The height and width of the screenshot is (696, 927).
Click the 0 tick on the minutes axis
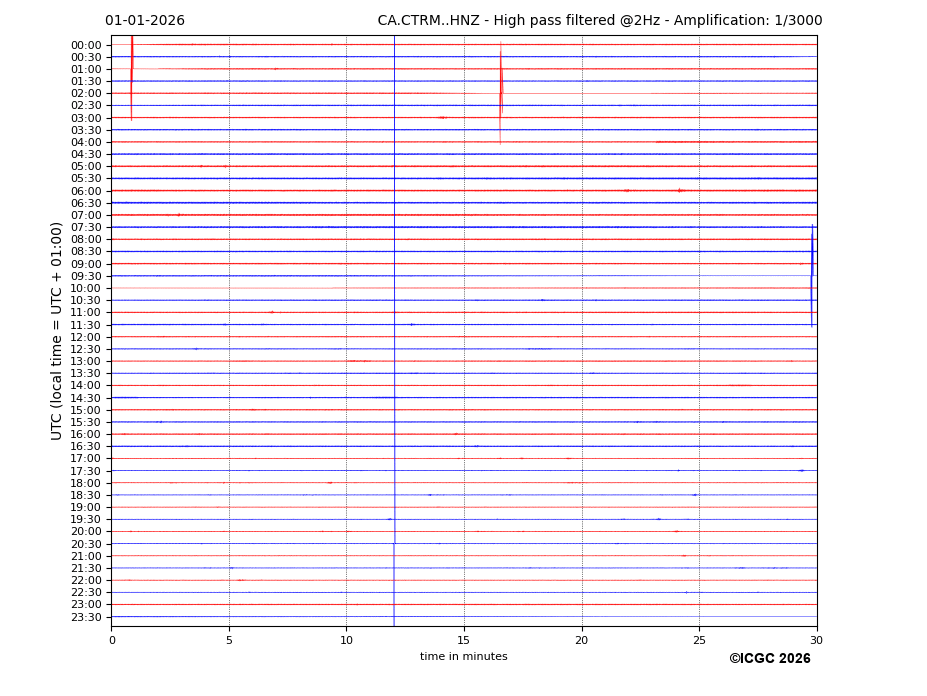112,640
